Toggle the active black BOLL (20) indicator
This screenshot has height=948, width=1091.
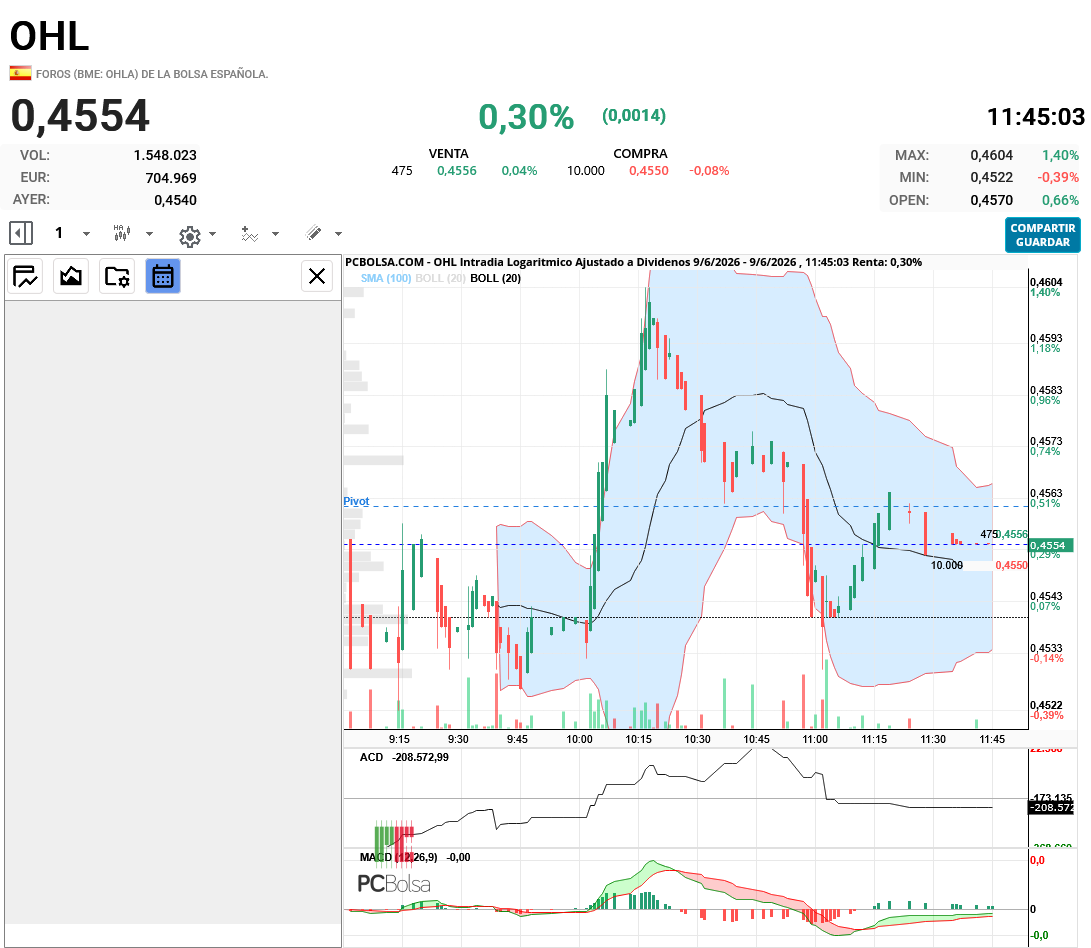pyautogui.click(x=495, y=278)
